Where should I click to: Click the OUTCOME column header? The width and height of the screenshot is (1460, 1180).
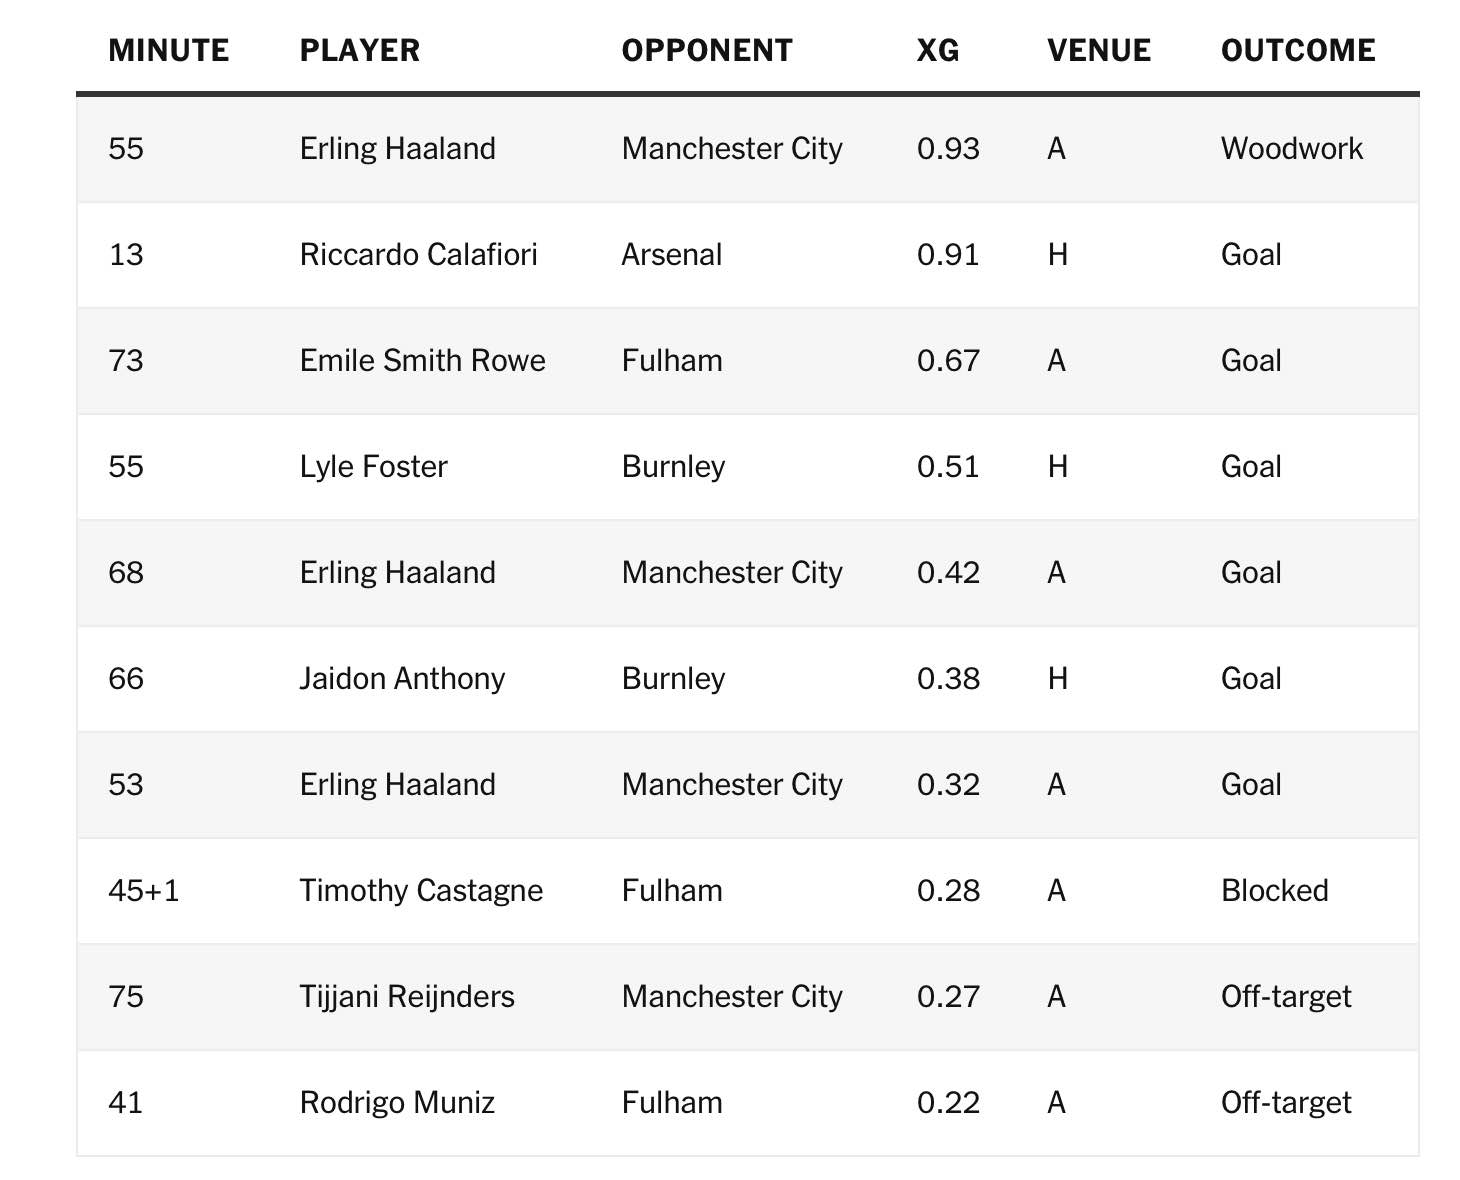1297,50
